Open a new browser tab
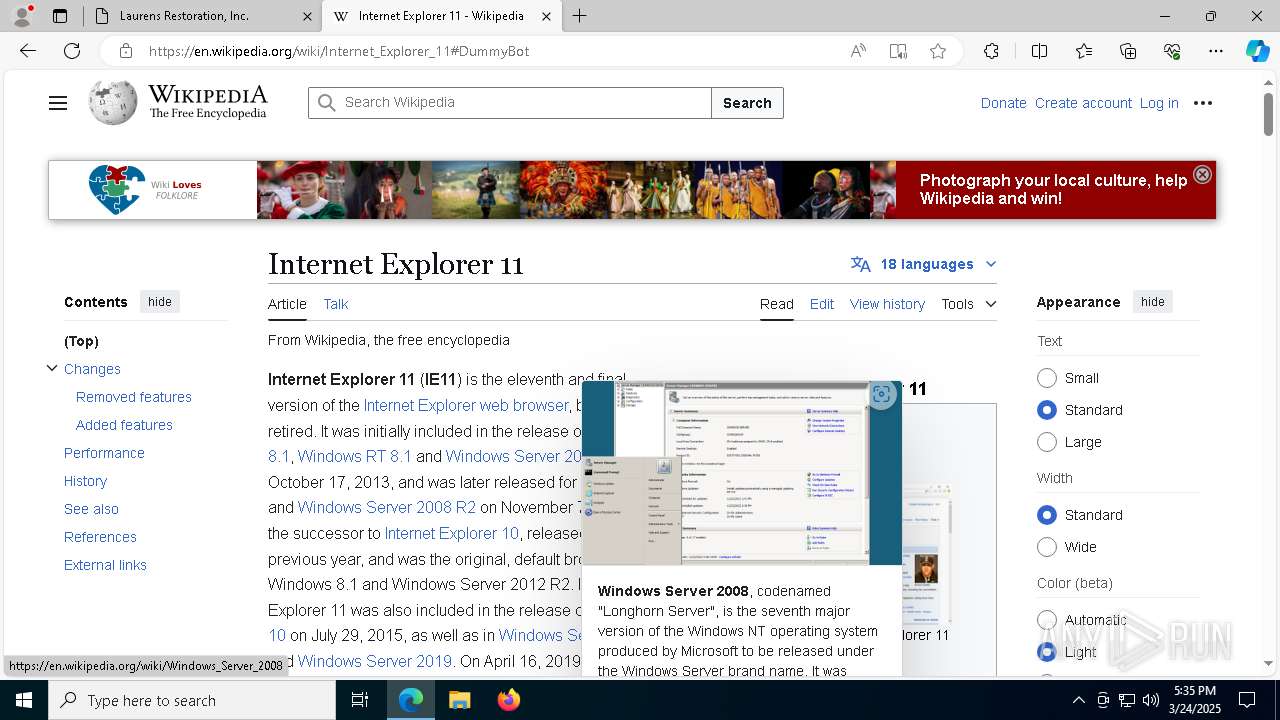Viewport: 1280px width, 720px height. tap(580, 16)
